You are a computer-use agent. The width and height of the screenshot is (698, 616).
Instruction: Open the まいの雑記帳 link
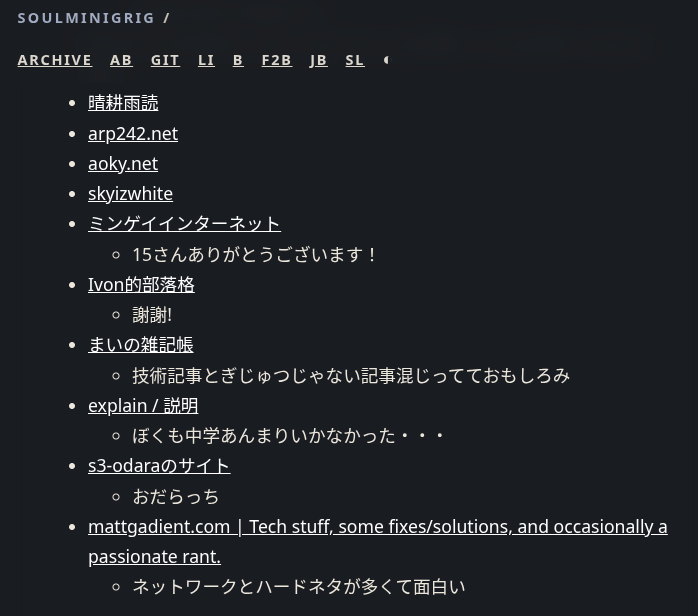coord(140,344)
